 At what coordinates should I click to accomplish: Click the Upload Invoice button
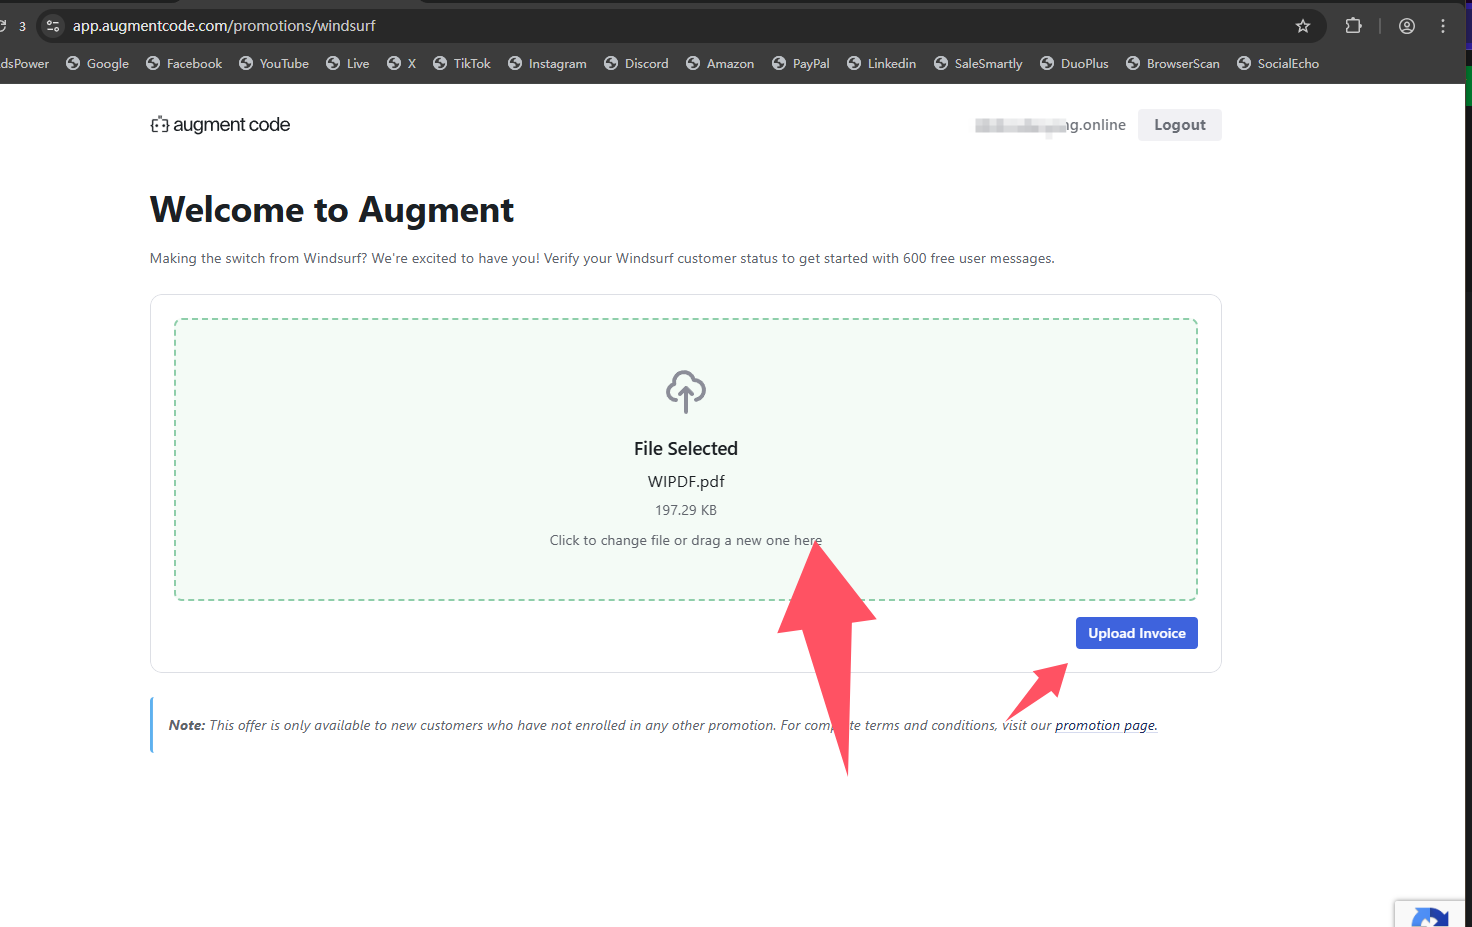(1136, 633)
